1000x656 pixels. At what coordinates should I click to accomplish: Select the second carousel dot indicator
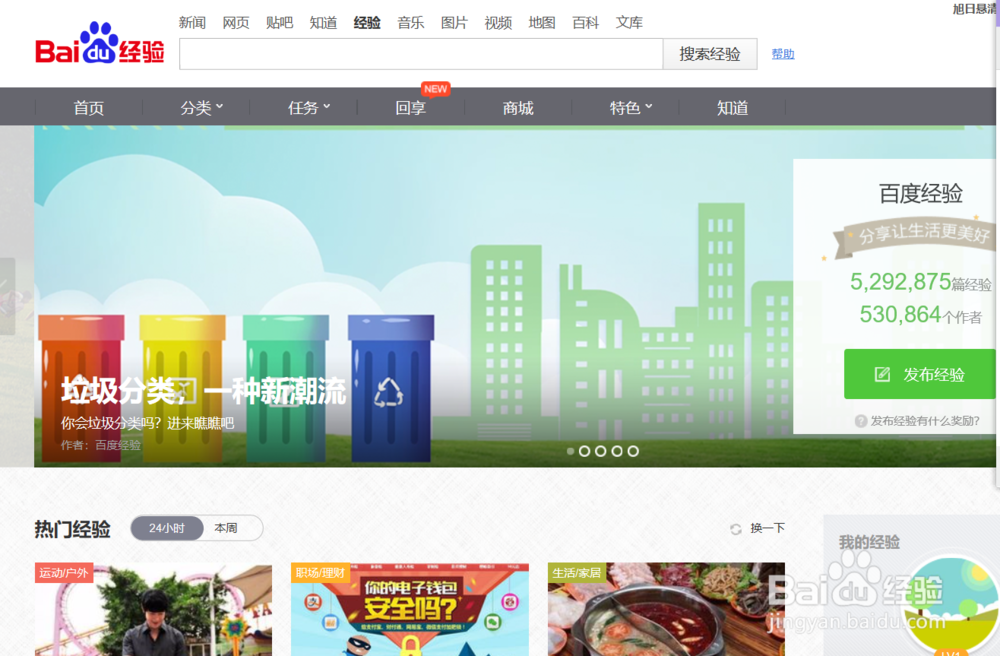click(x=584, y=451)
